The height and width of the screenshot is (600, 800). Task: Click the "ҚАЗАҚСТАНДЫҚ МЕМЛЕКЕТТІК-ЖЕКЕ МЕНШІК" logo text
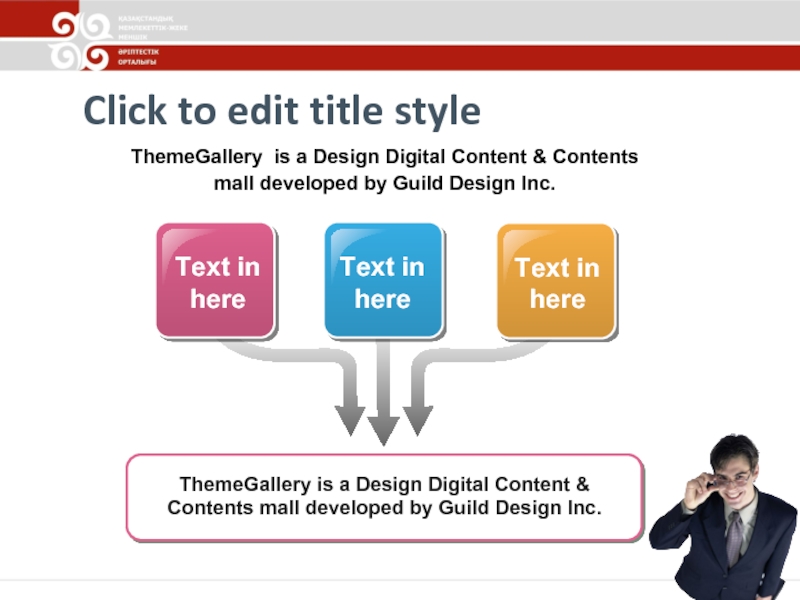[x=153, y=28]
